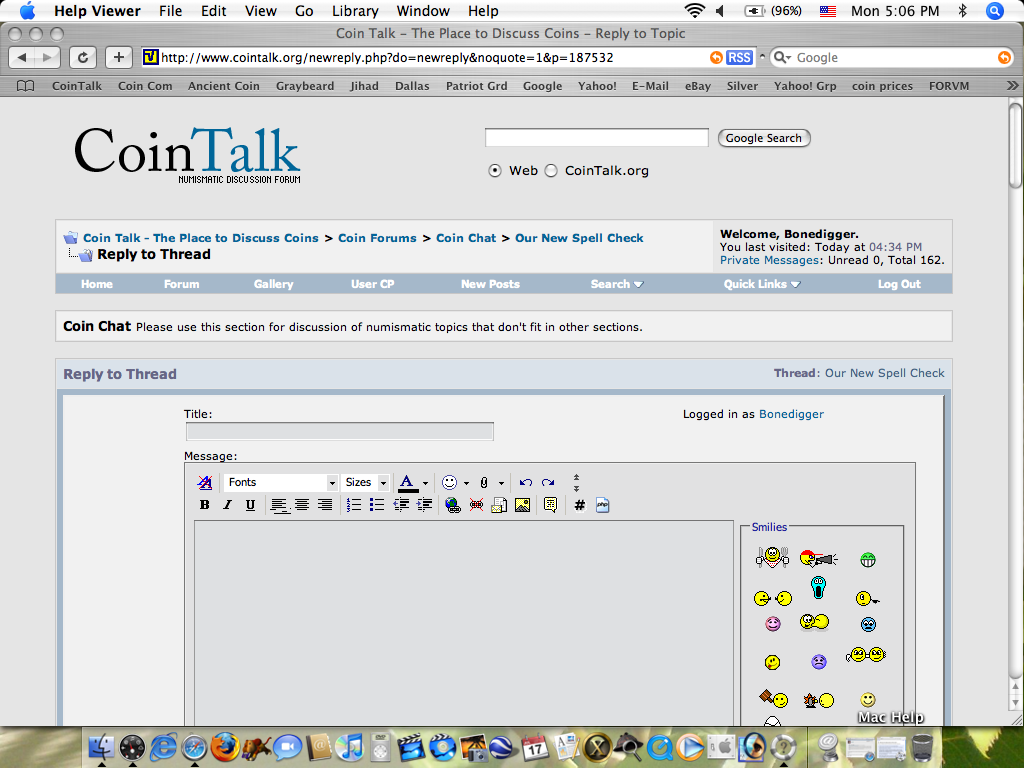Screen dimensions: 1024x768
Task: Open the bookmarks book icon
Action: point(25,86)
